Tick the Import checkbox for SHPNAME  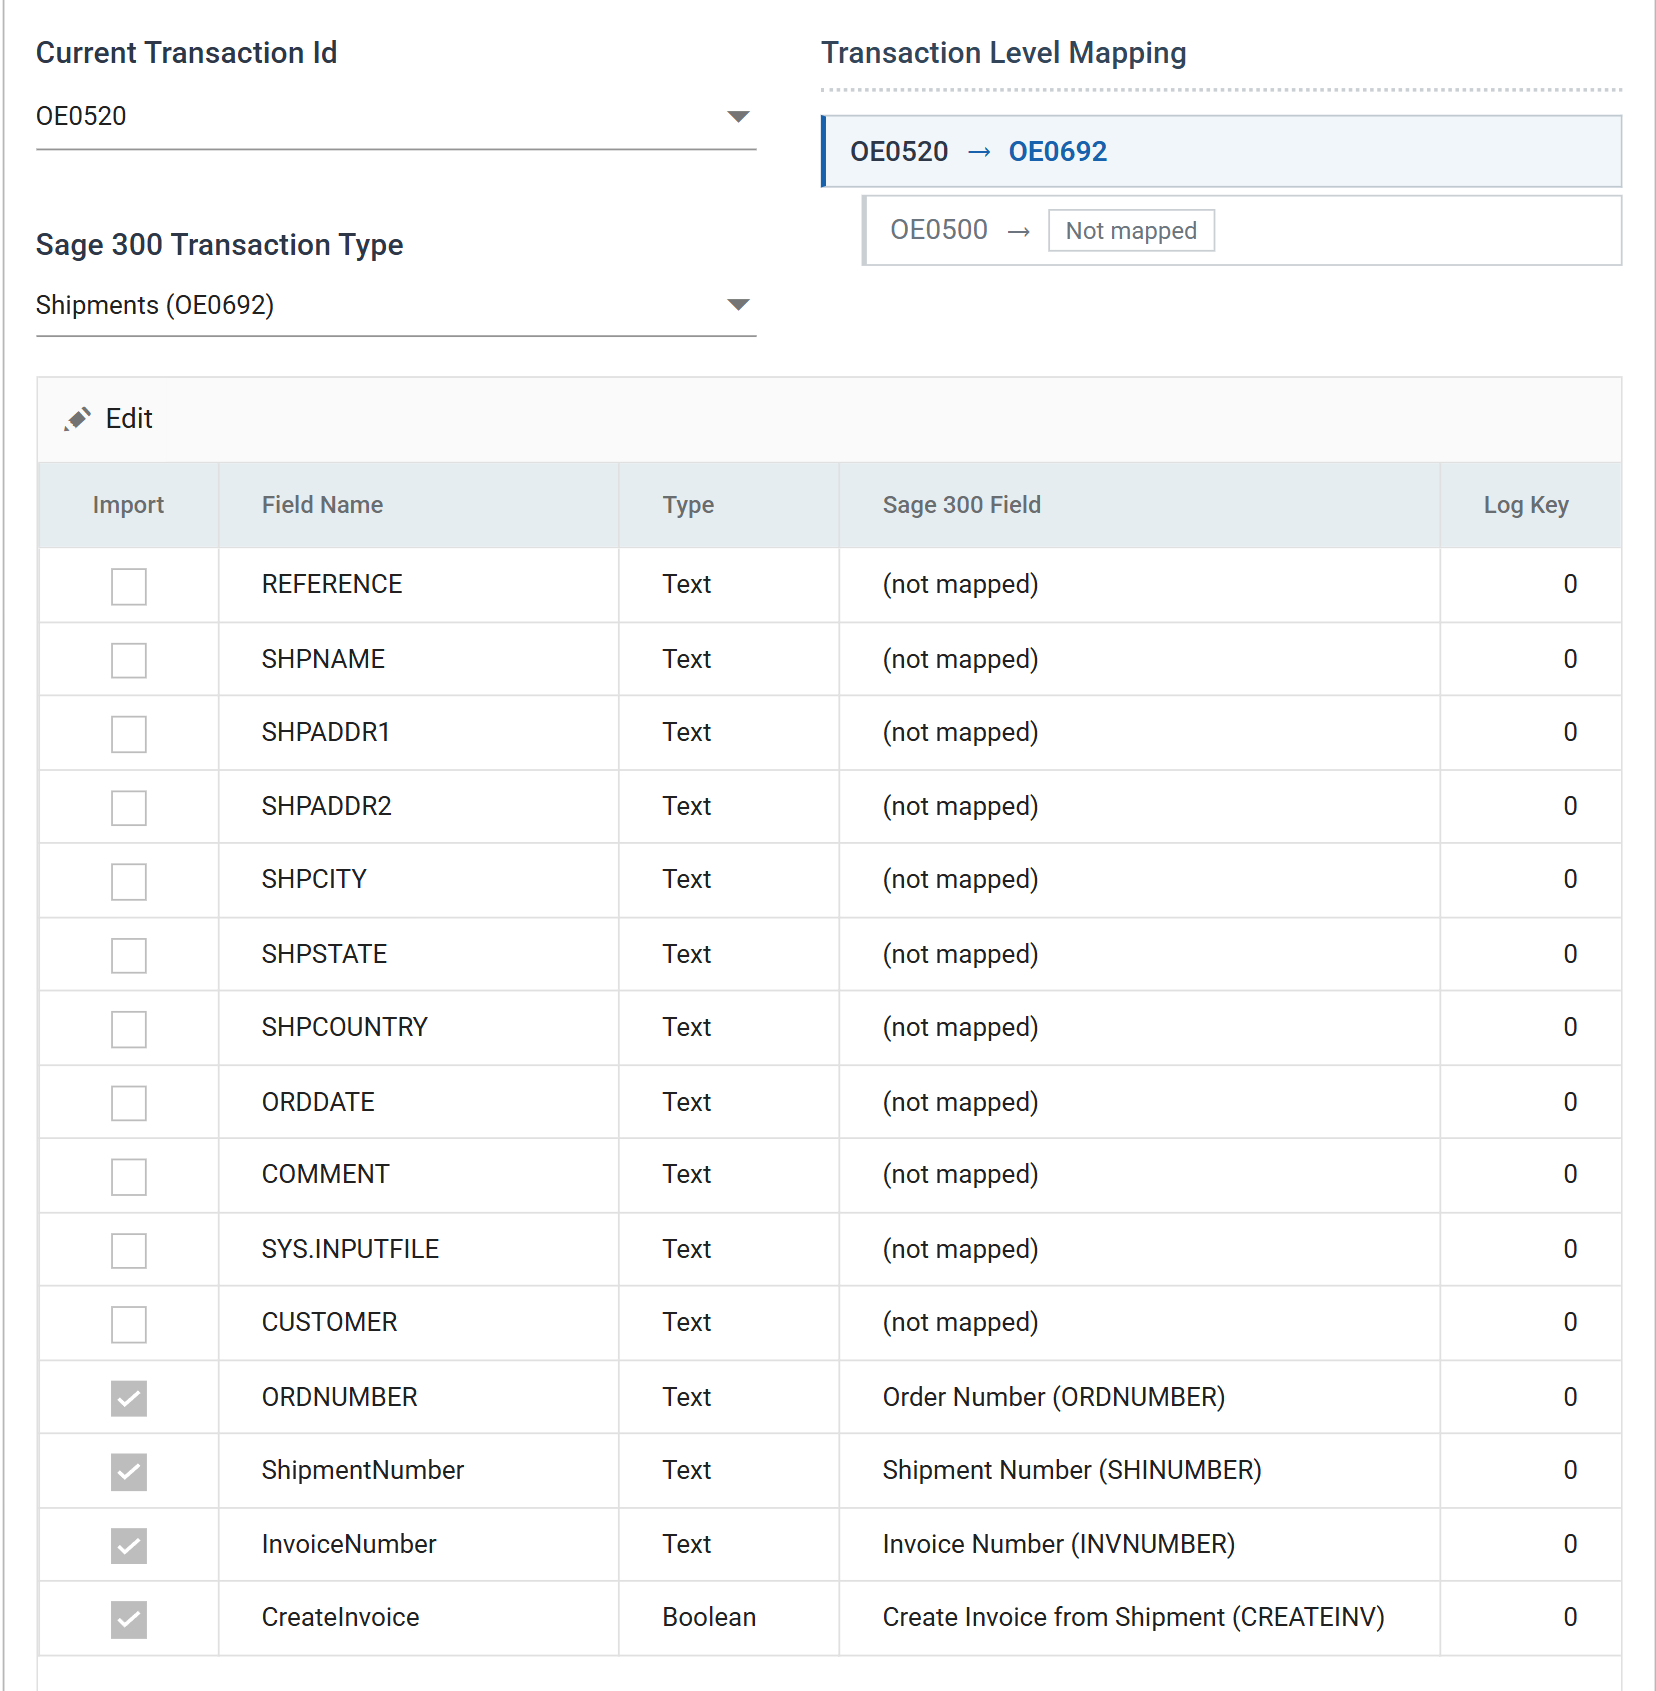point(129,660)
